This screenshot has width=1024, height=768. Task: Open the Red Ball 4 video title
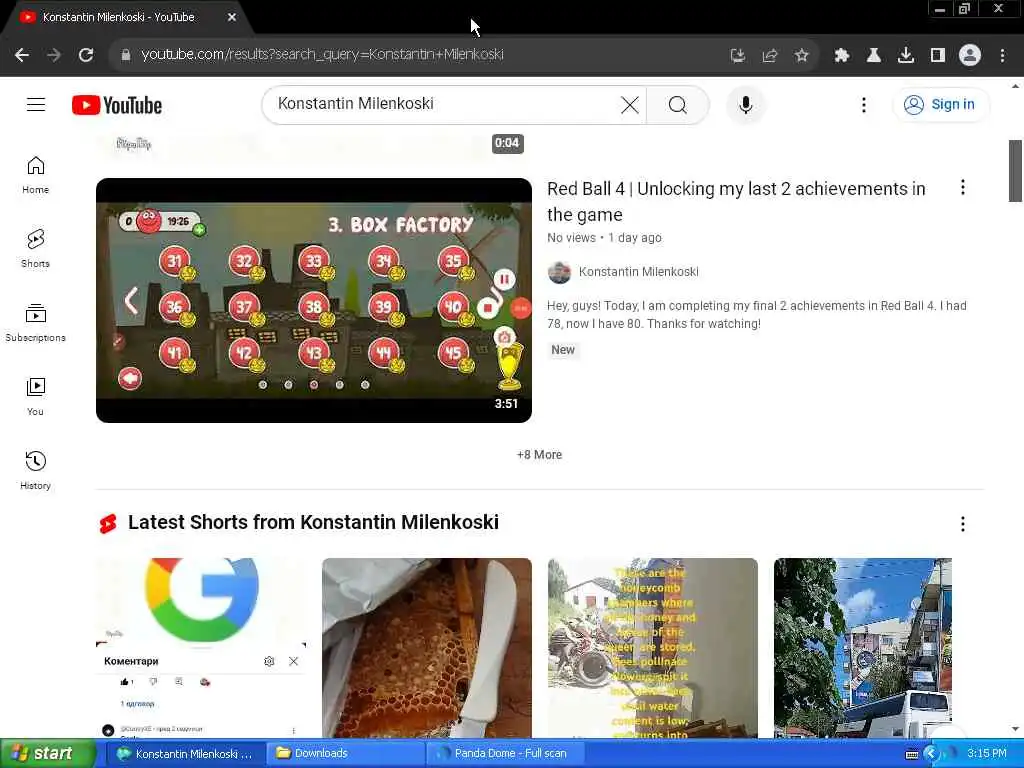point(736,201)
